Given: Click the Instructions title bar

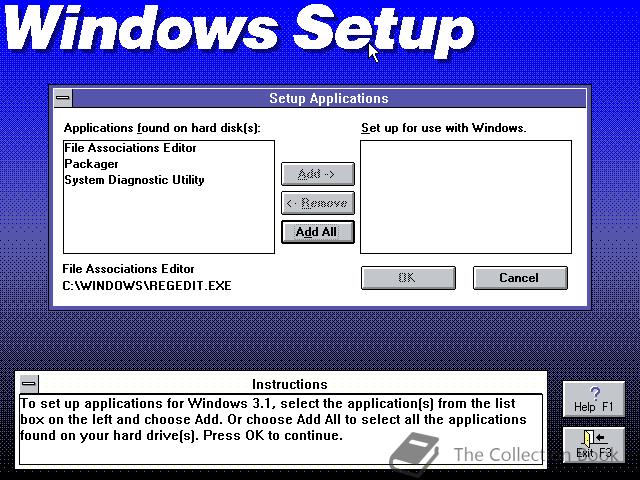Looking at the screenshot, I should (289, 384).
